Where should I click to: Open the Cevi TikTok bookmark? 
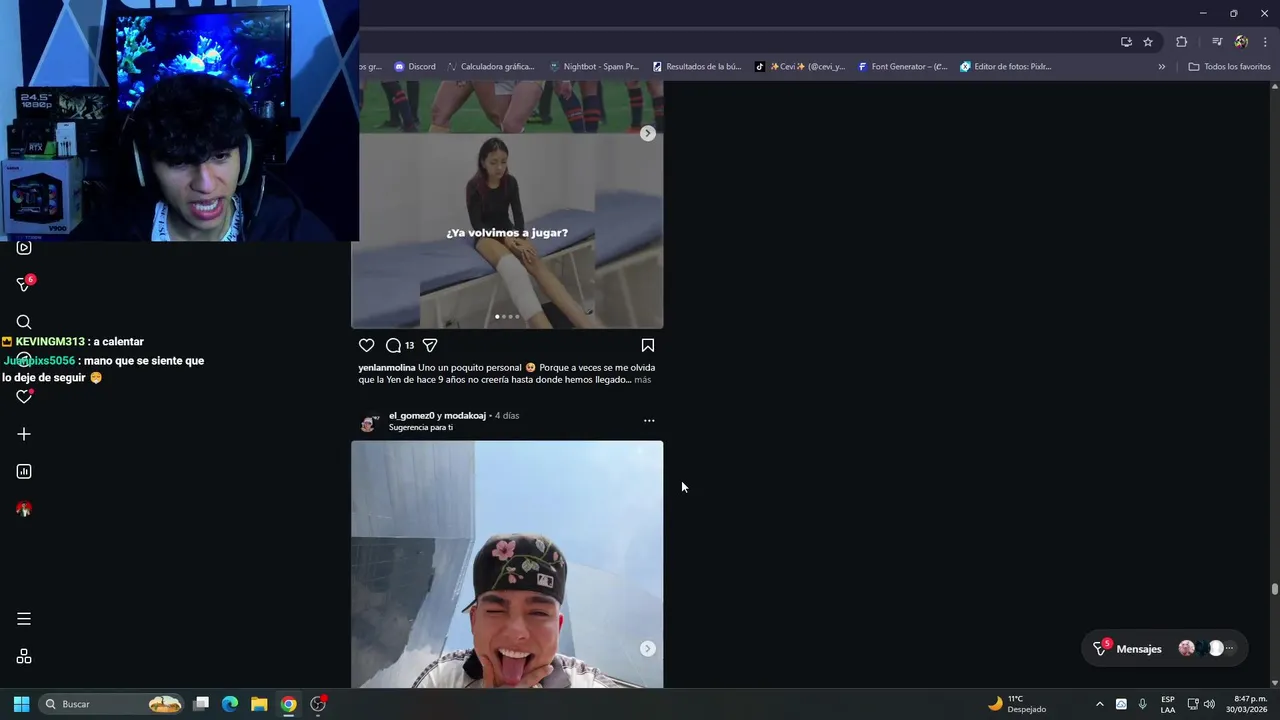click(x=799, y=67)
